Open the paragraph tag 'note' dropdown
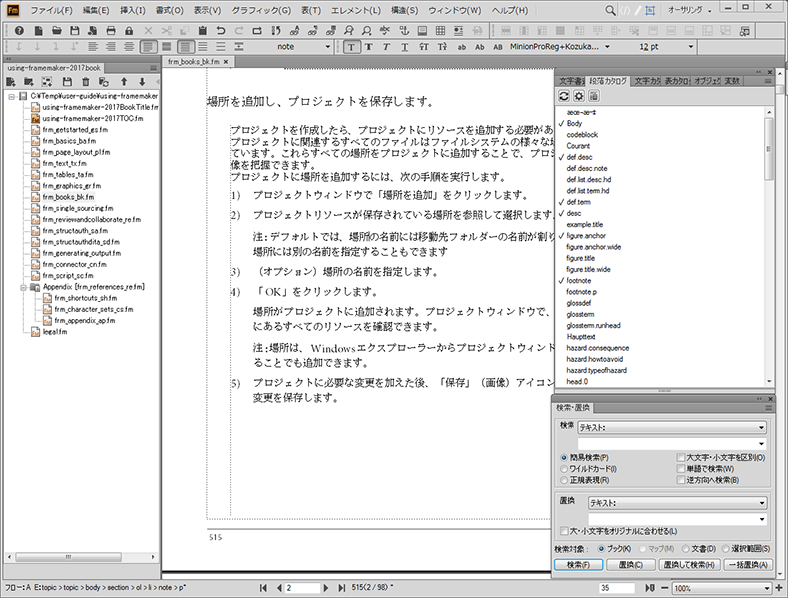This screenshot has width=788, height=598. (328, 47)
